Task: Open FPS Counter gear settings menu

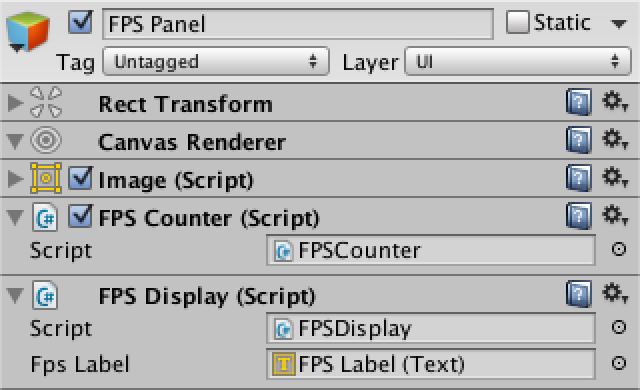Action: 615,215
